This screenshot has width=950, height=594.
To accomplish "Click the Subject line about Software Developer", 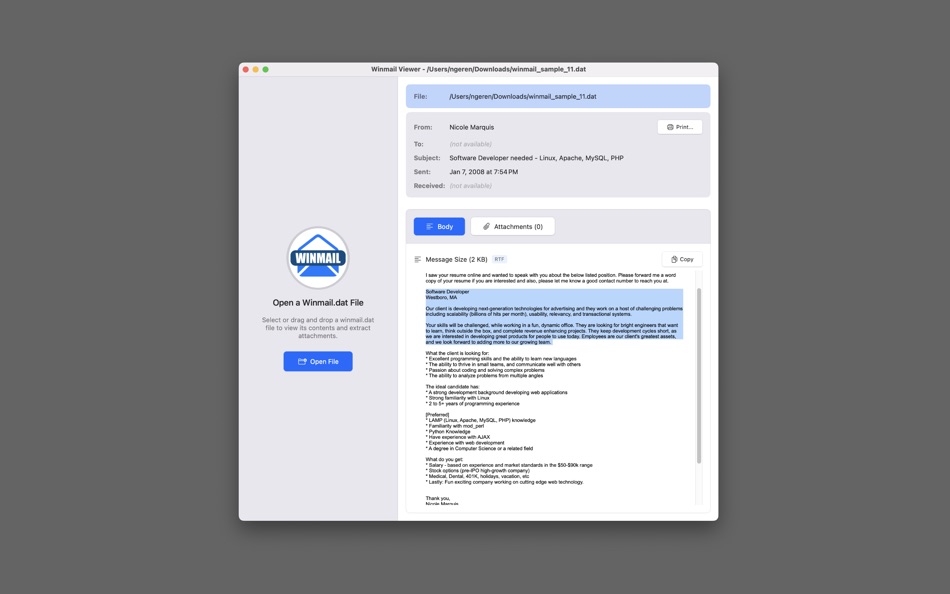I will click(x=537, y=157).
